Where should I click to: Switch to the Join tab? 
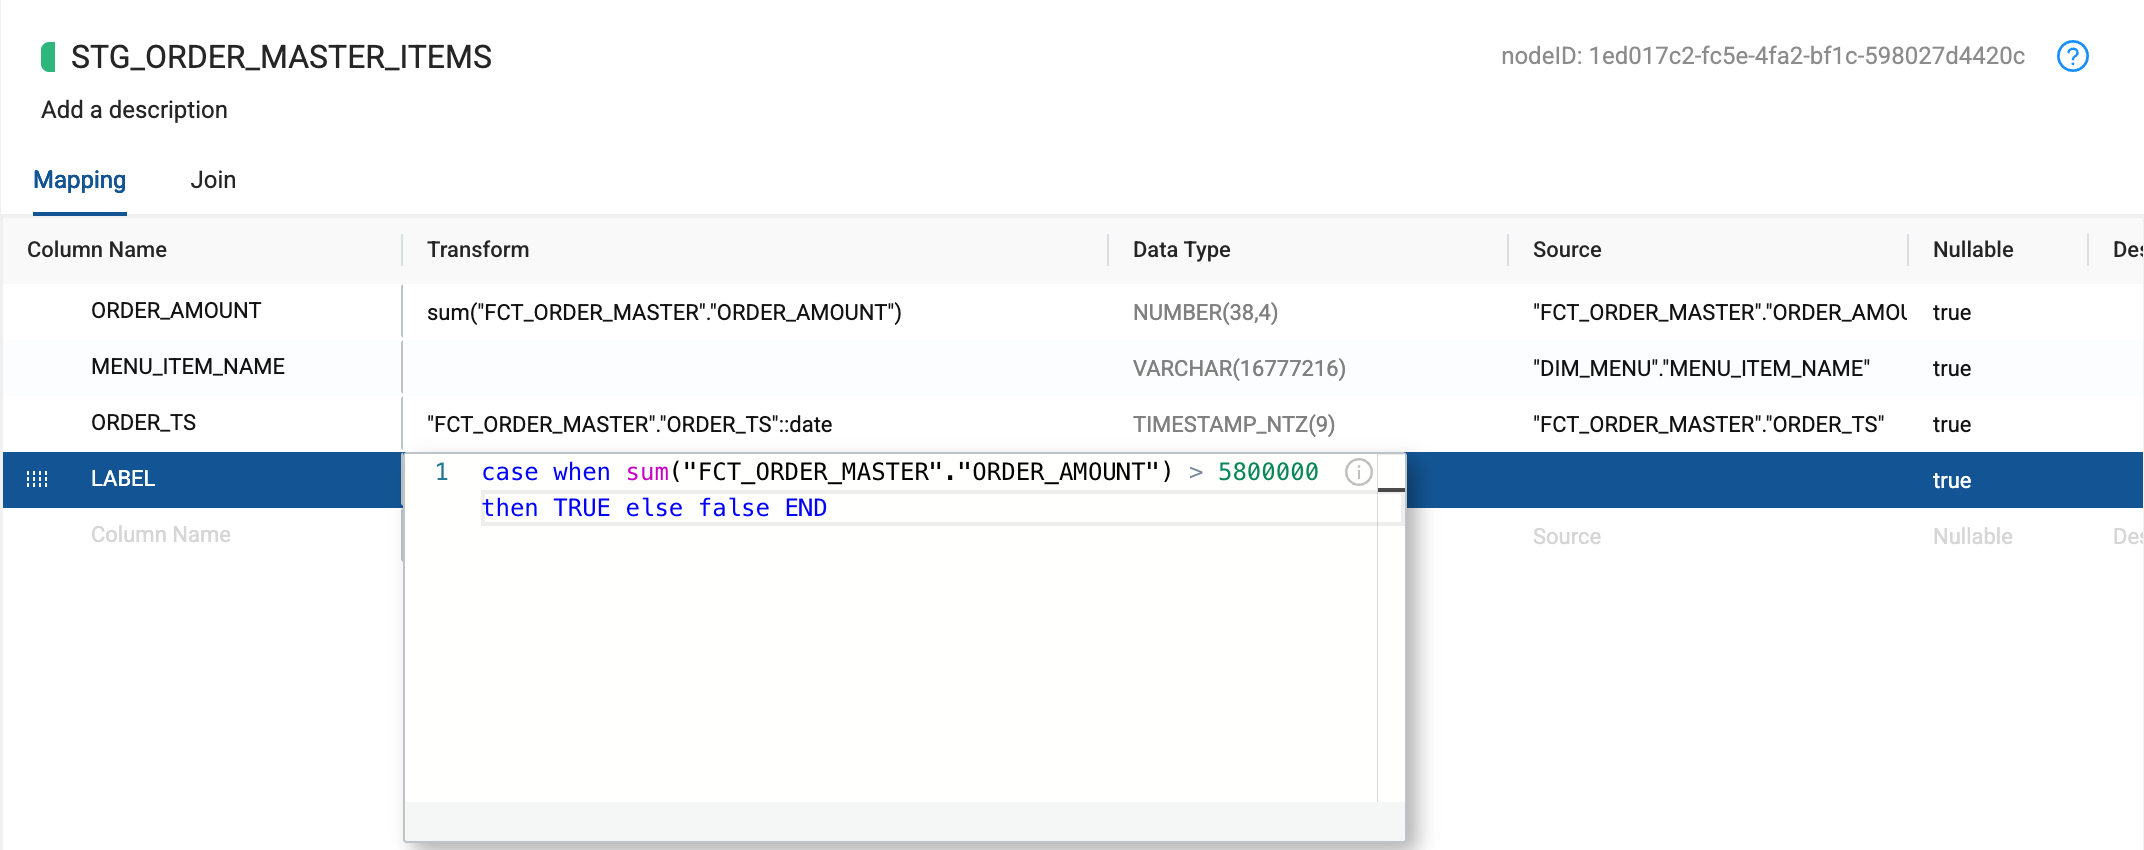pyautogui.click(x=213, y=180)
